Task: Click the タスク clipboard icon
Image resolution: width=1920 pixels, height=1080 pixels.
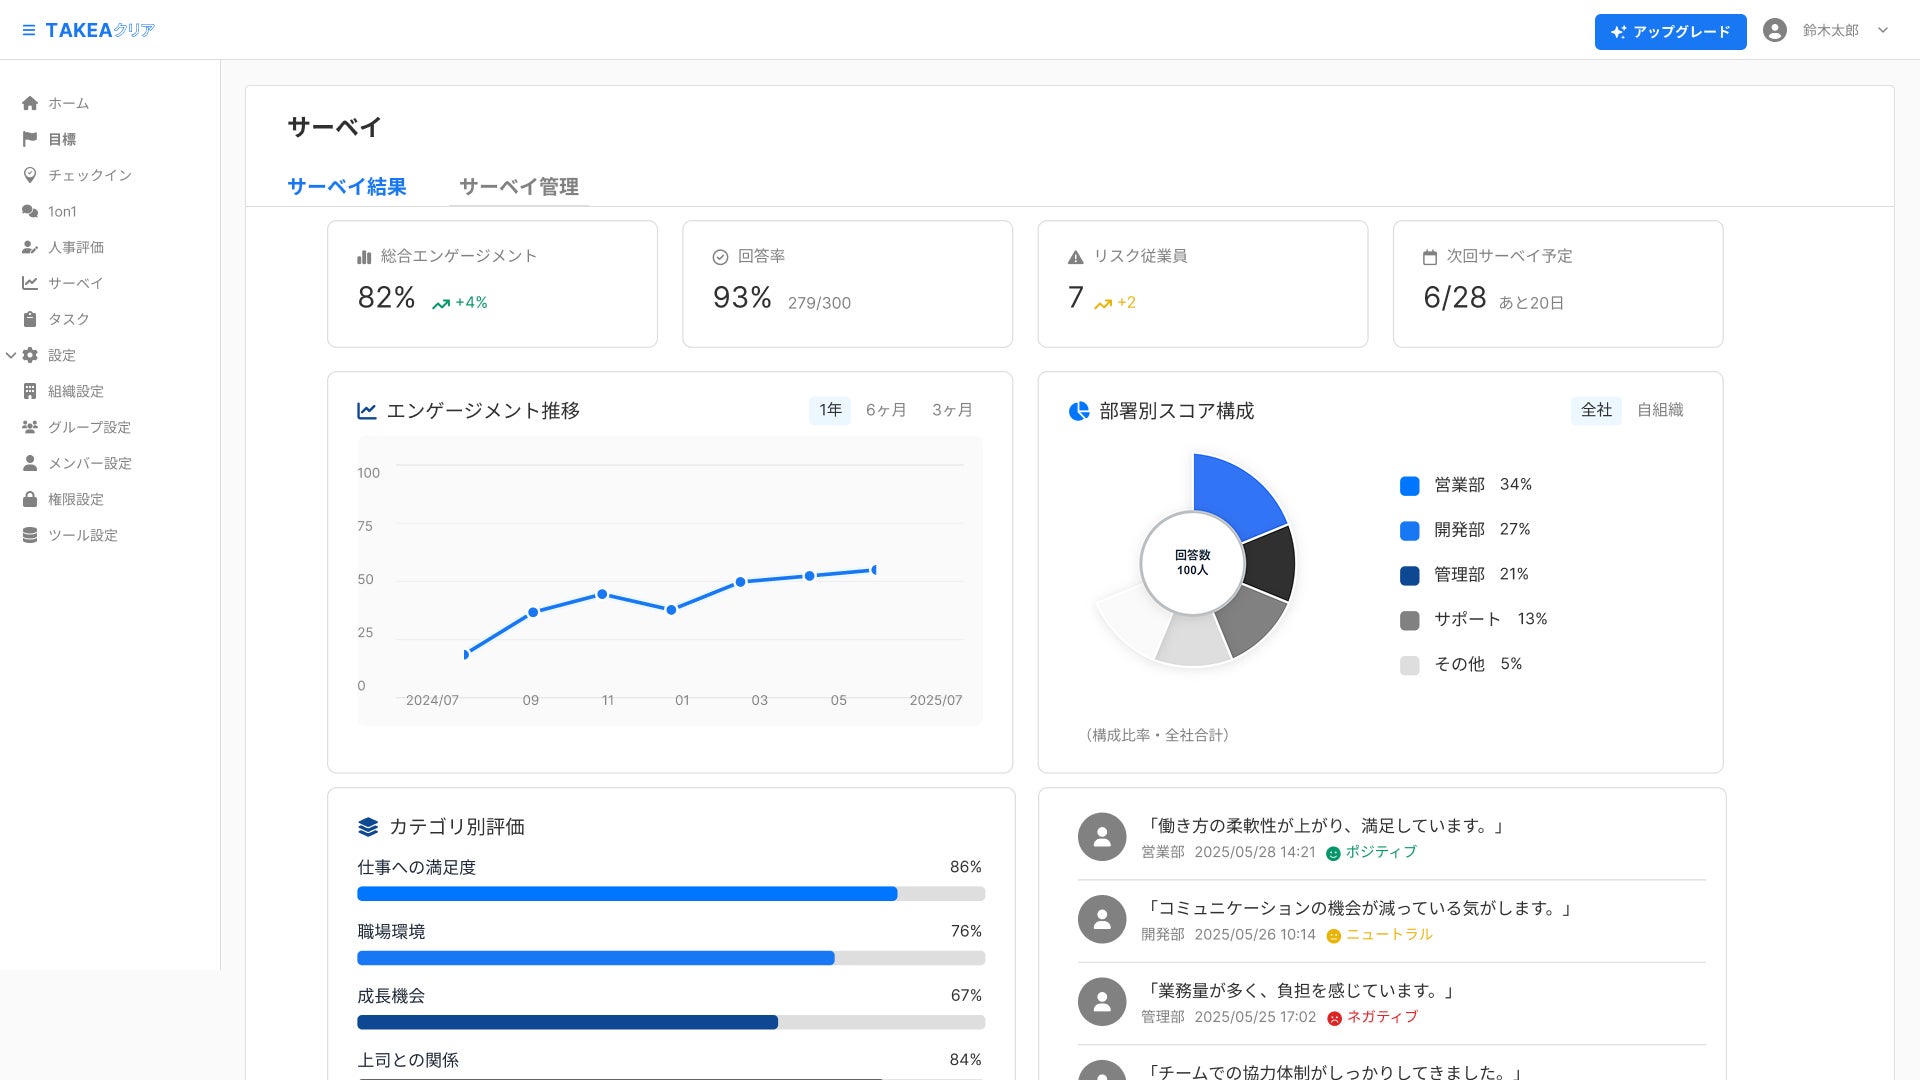Action: pyautogui.click(x=30, y=319)
